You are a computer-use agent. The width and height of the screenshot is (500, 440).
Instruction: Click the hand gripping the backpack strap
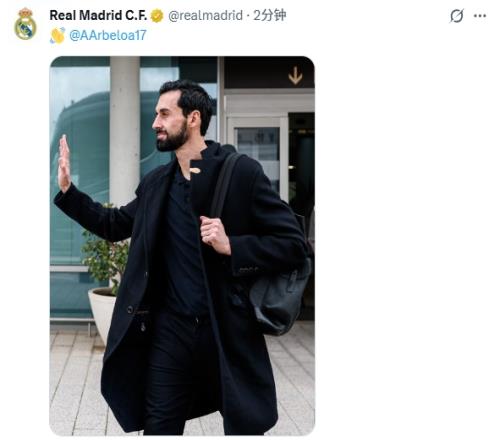(x=215, y=234)
